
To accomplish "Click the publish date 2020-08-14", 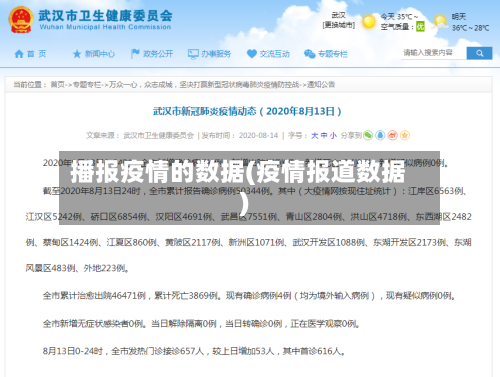I will (258, 136).
